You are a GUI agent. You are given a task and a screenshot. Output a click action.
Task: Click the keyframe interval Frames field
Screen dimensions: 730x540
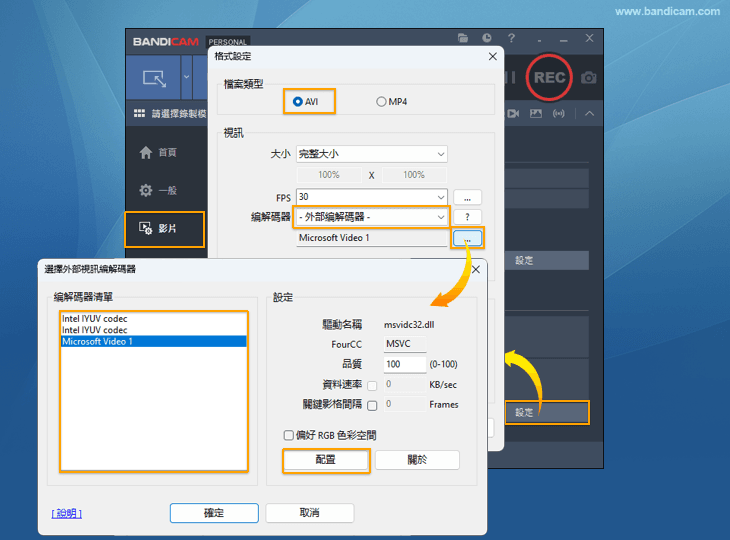tap(405, 404)
